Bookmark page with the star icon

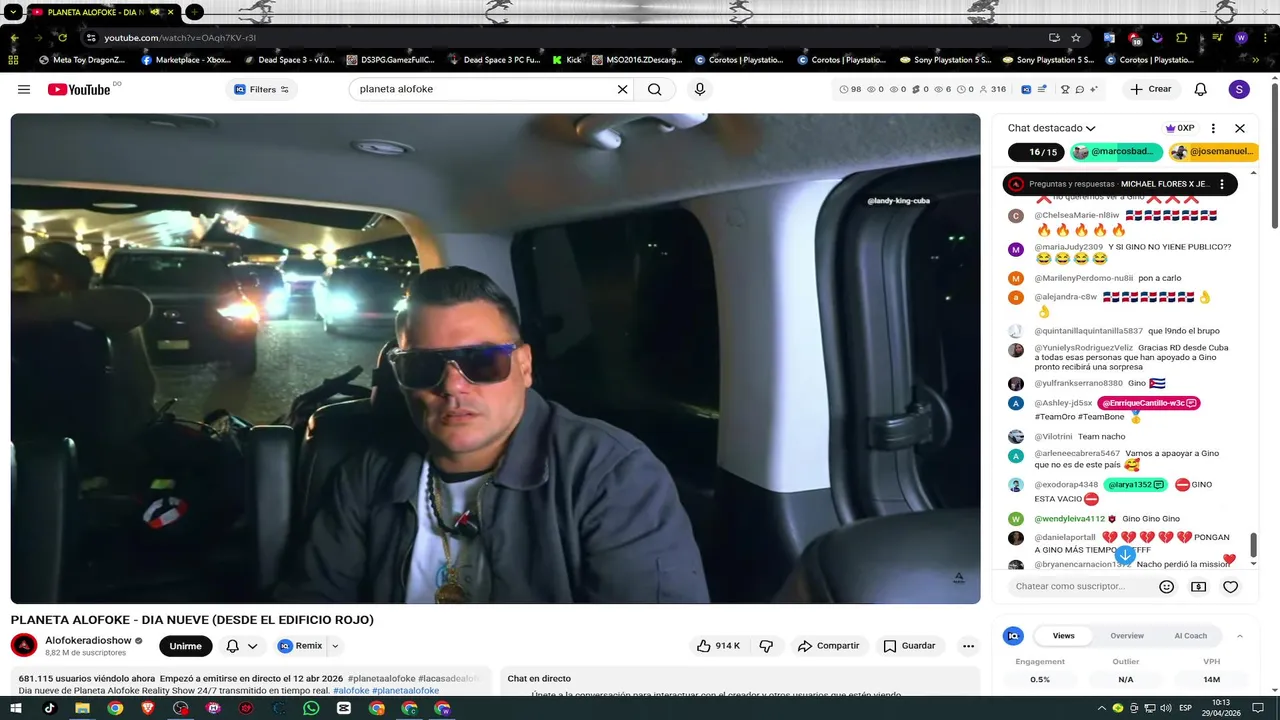tap(1076, 38)
